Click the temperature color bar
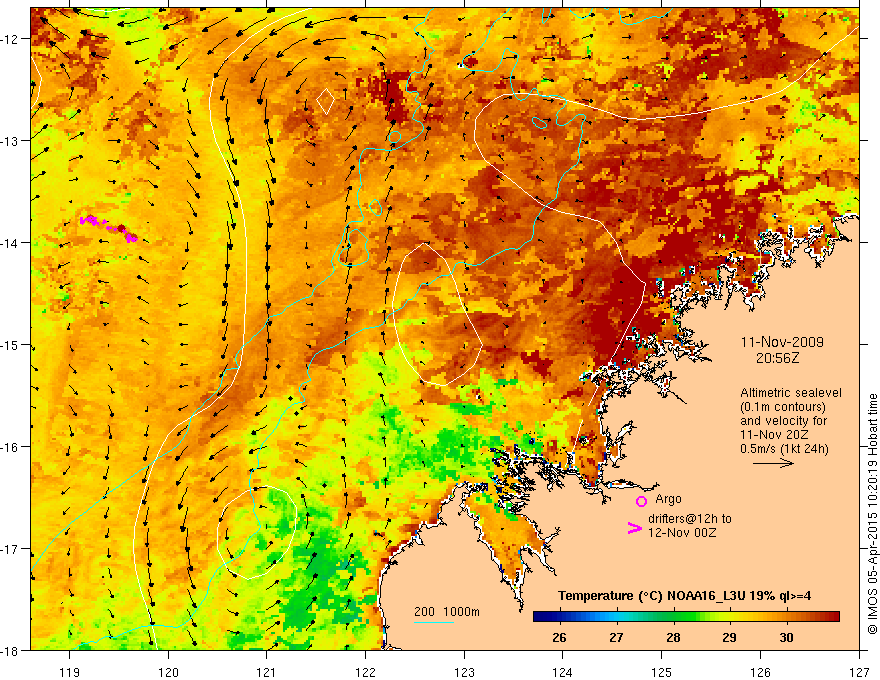This screenshot has width=880, height=680. coord(686,617)
